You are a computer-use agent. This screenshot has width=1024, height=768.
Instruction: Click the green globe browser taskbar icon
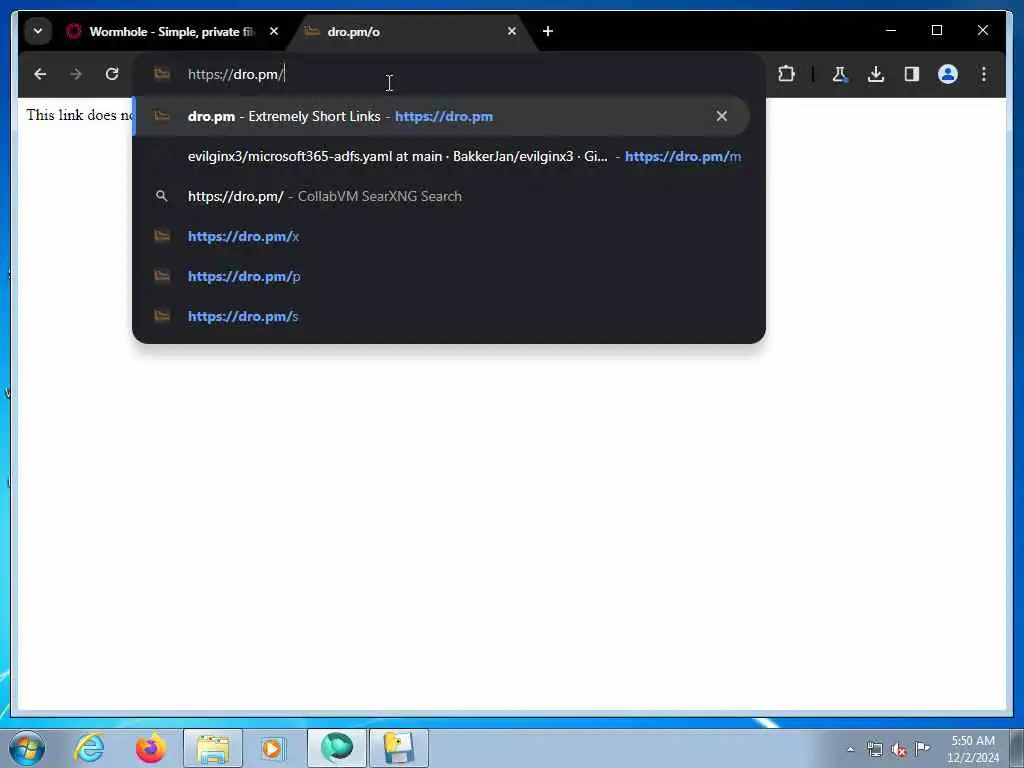point(336,748)
